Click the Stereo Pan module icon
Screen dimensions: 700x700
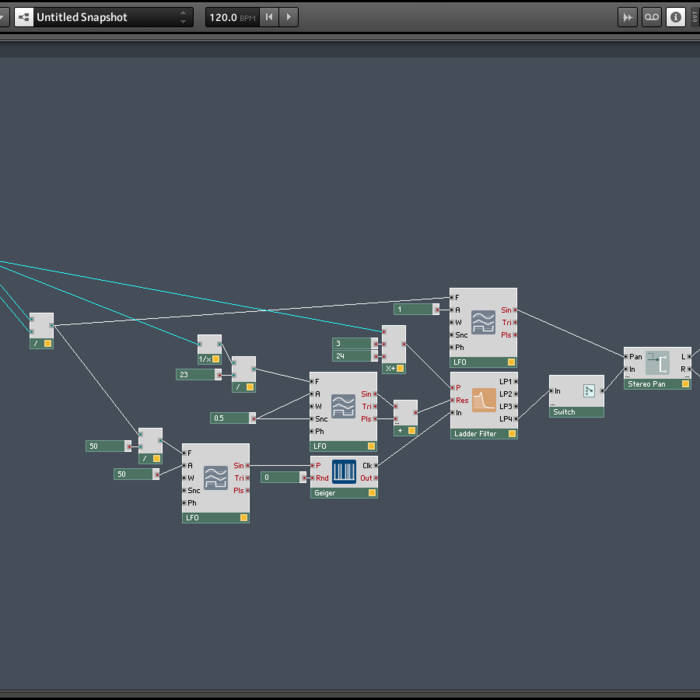[658, 363]
